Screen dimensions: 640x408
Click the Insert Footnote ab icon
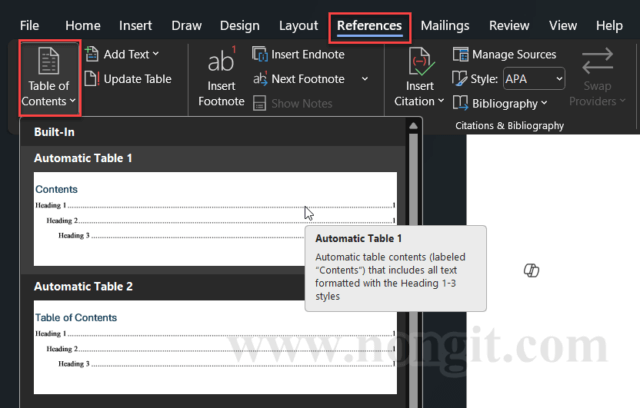click(x=222, y=61)
